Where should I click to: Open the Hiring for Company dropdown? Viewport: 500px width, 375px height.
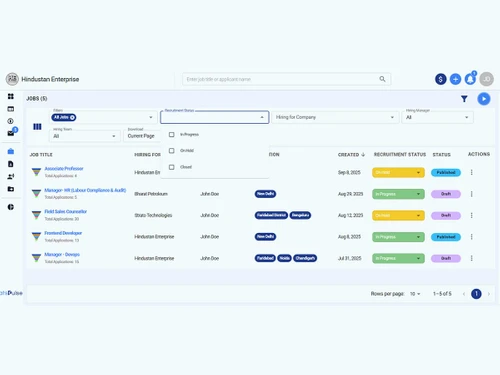(x=335, y=117)
